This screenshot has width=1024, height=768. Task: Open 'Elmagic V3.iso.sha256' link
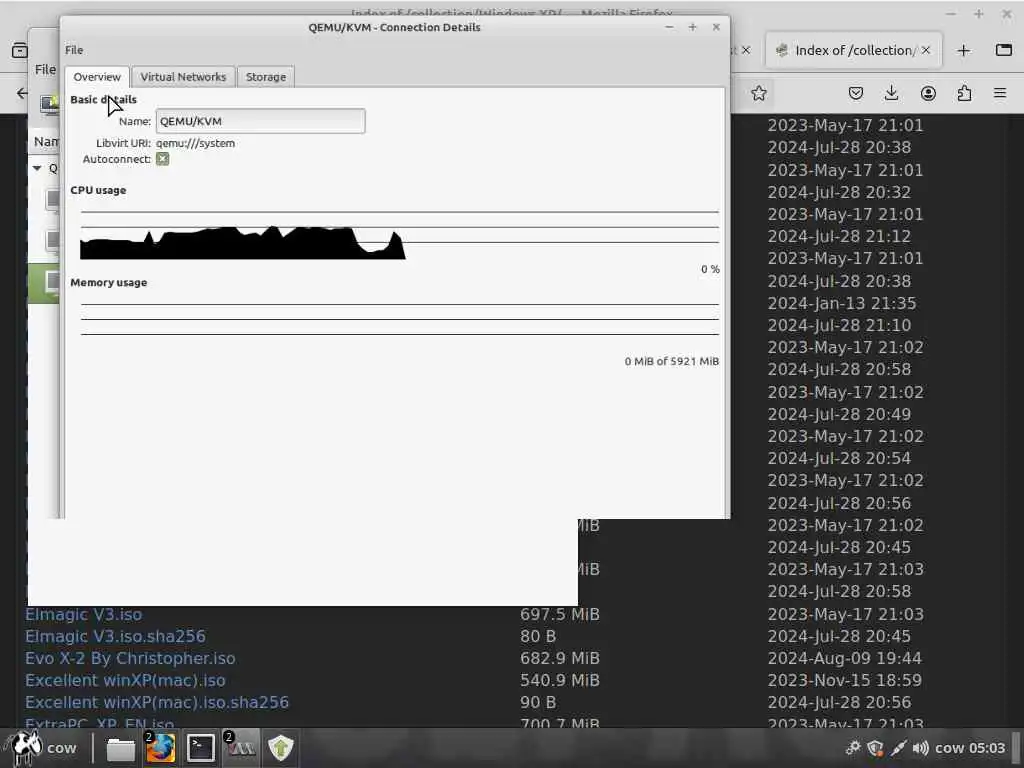click(x=115, y=636)
